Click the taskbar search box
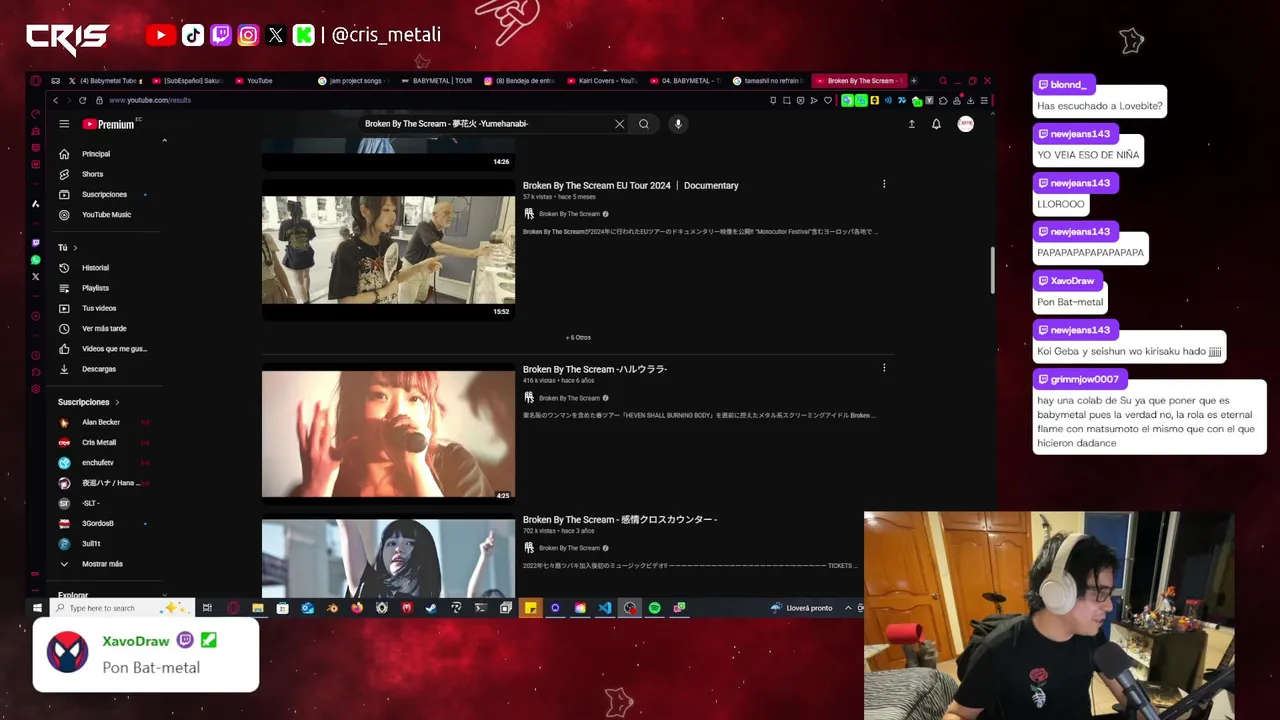1280x720 pixels. click(120, 608)
